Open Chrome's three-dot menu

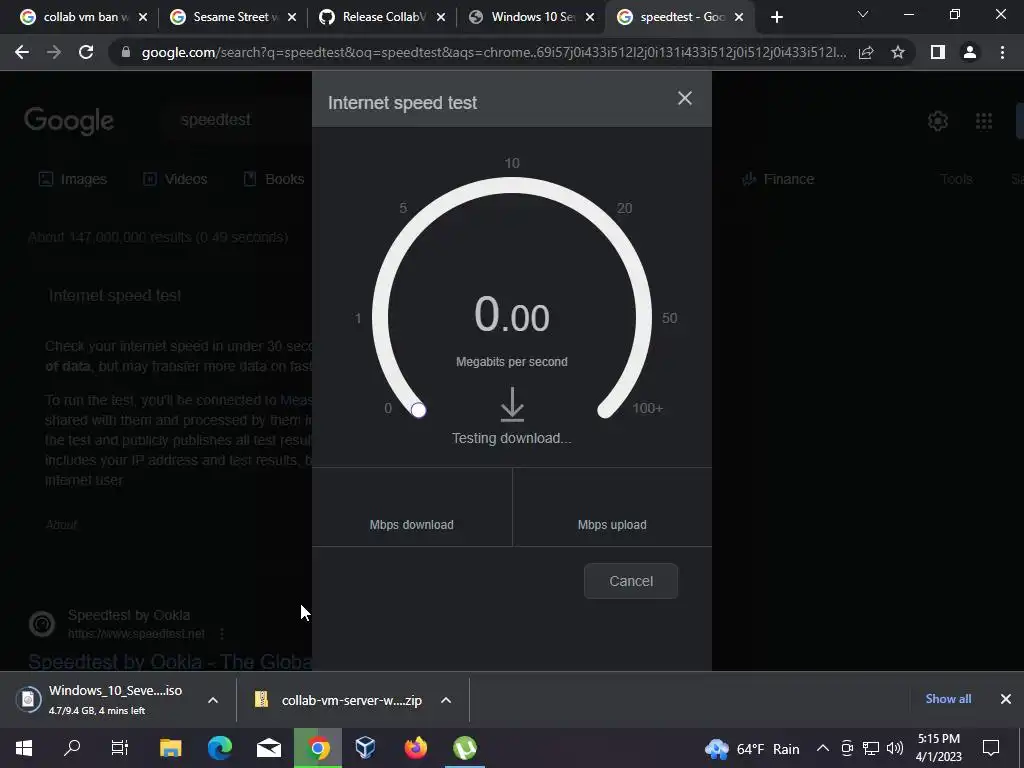1002,52
